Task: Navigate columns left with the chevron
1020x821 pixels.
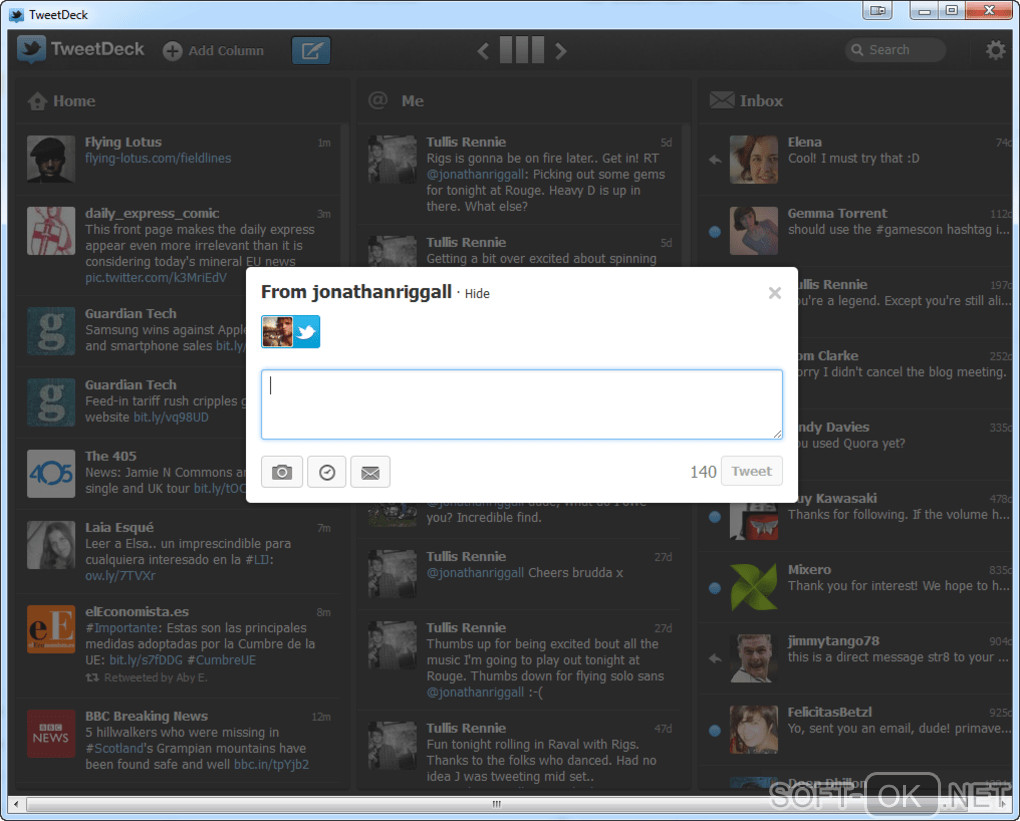Action: 483,51
